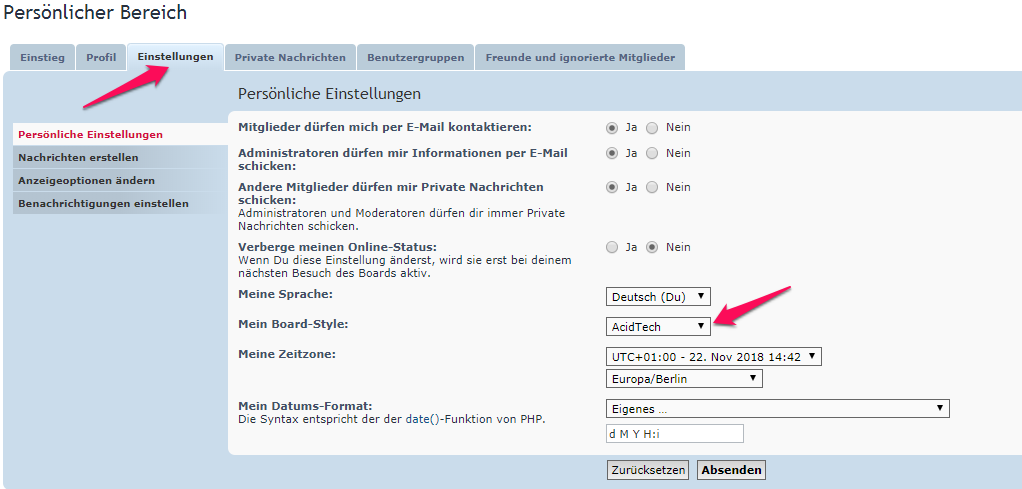Open the Meine Sprache dropdown

click(x=658, y=297)
